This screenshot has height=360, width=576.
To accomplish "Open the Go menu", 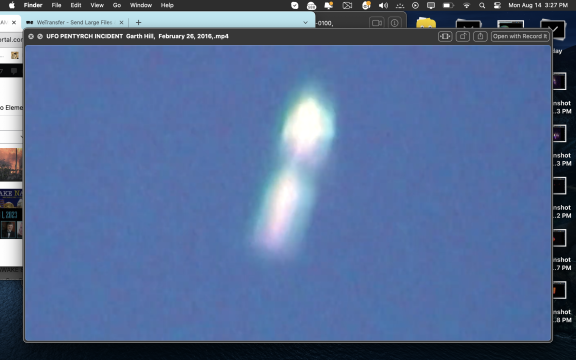I will click(x=117, y=5).
